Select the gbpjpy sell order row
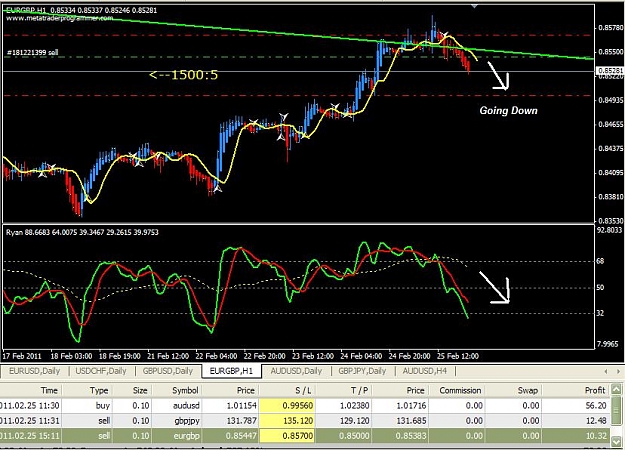 [305, 421]
